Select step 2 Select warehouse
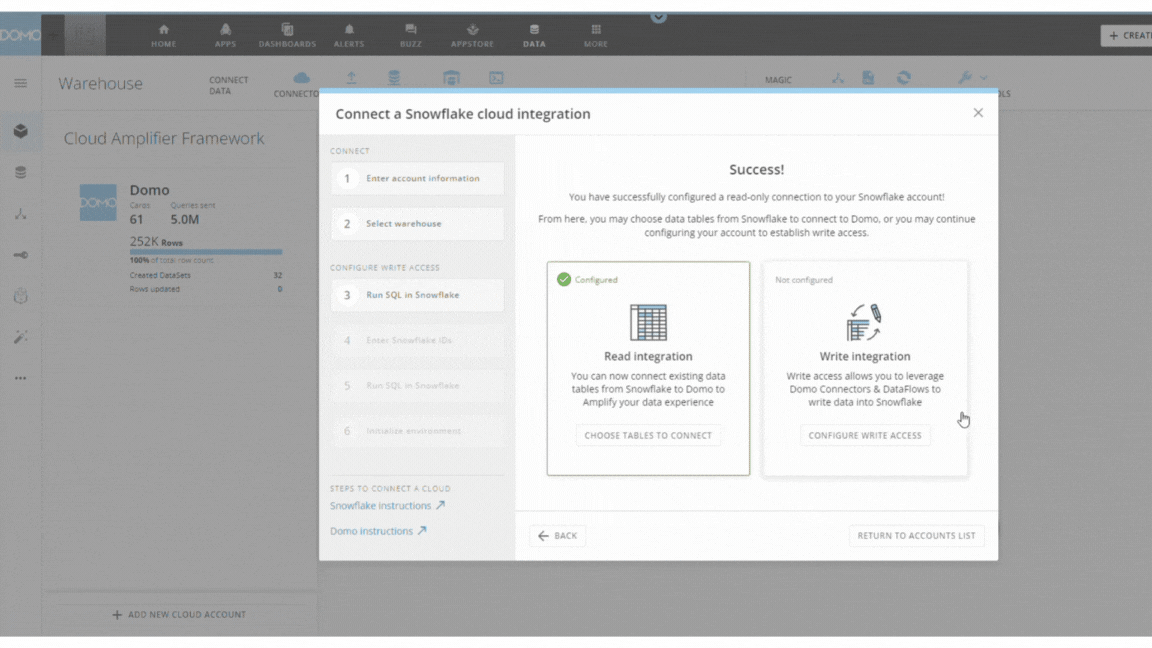 coord(417,224)
